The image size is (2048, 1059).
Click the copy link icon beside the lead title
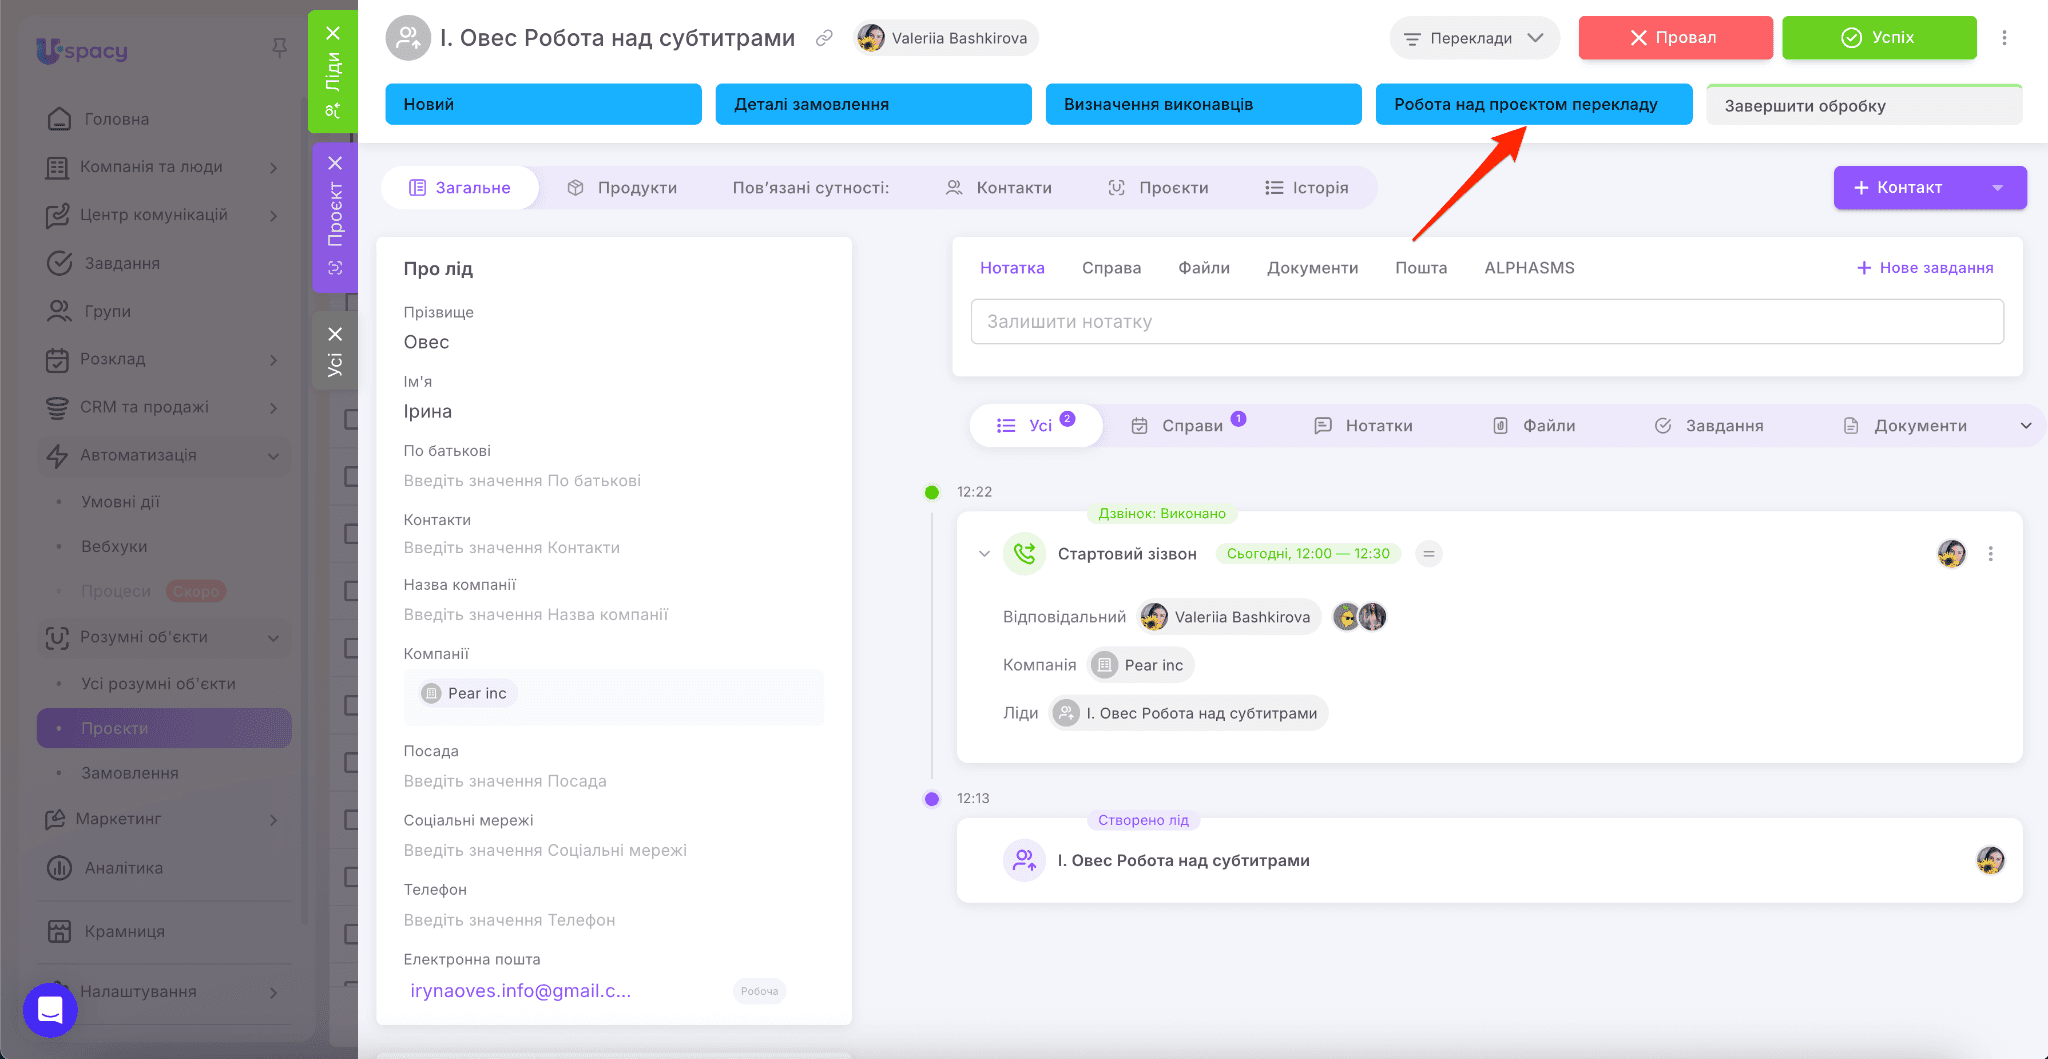point(824,38)
